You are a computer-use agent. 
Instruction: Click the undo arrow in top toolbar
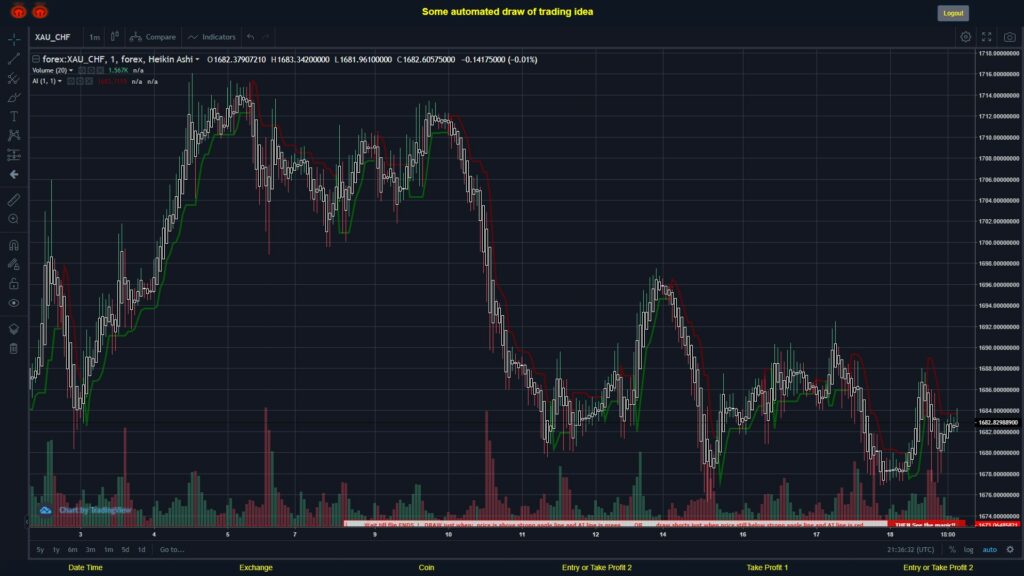[x=251, y=37]
